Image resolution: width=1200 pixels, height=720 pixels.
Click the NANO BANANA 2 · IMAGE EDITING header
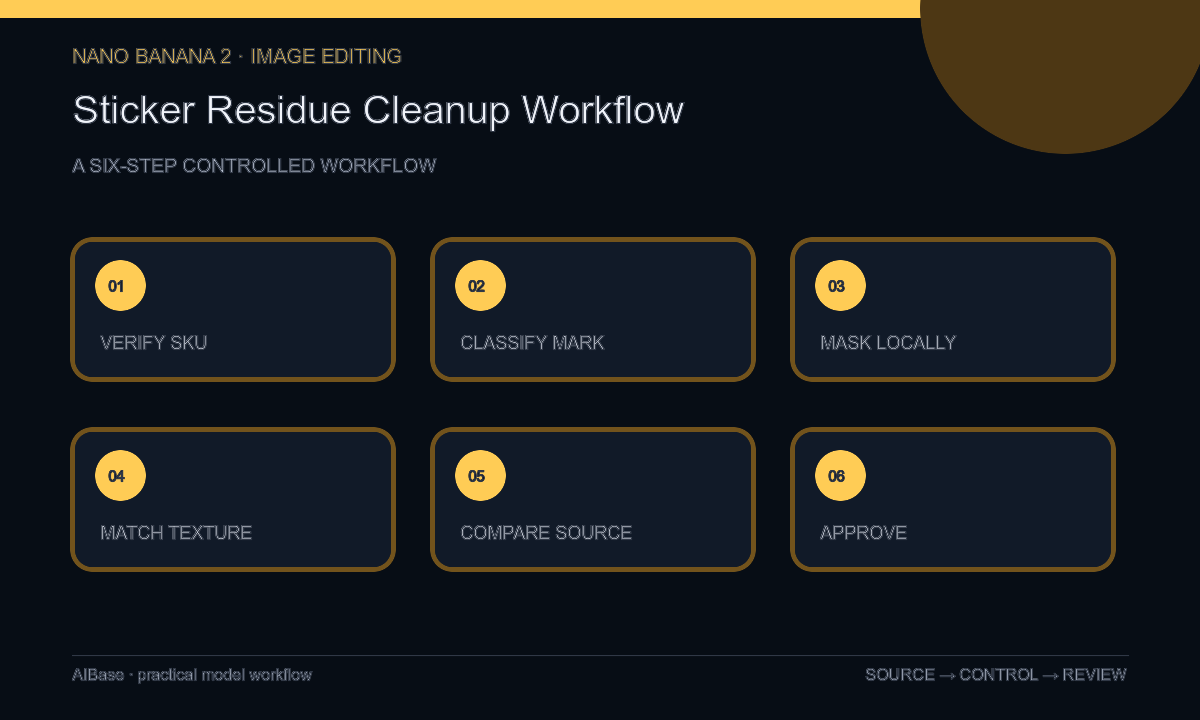(237, 57)
